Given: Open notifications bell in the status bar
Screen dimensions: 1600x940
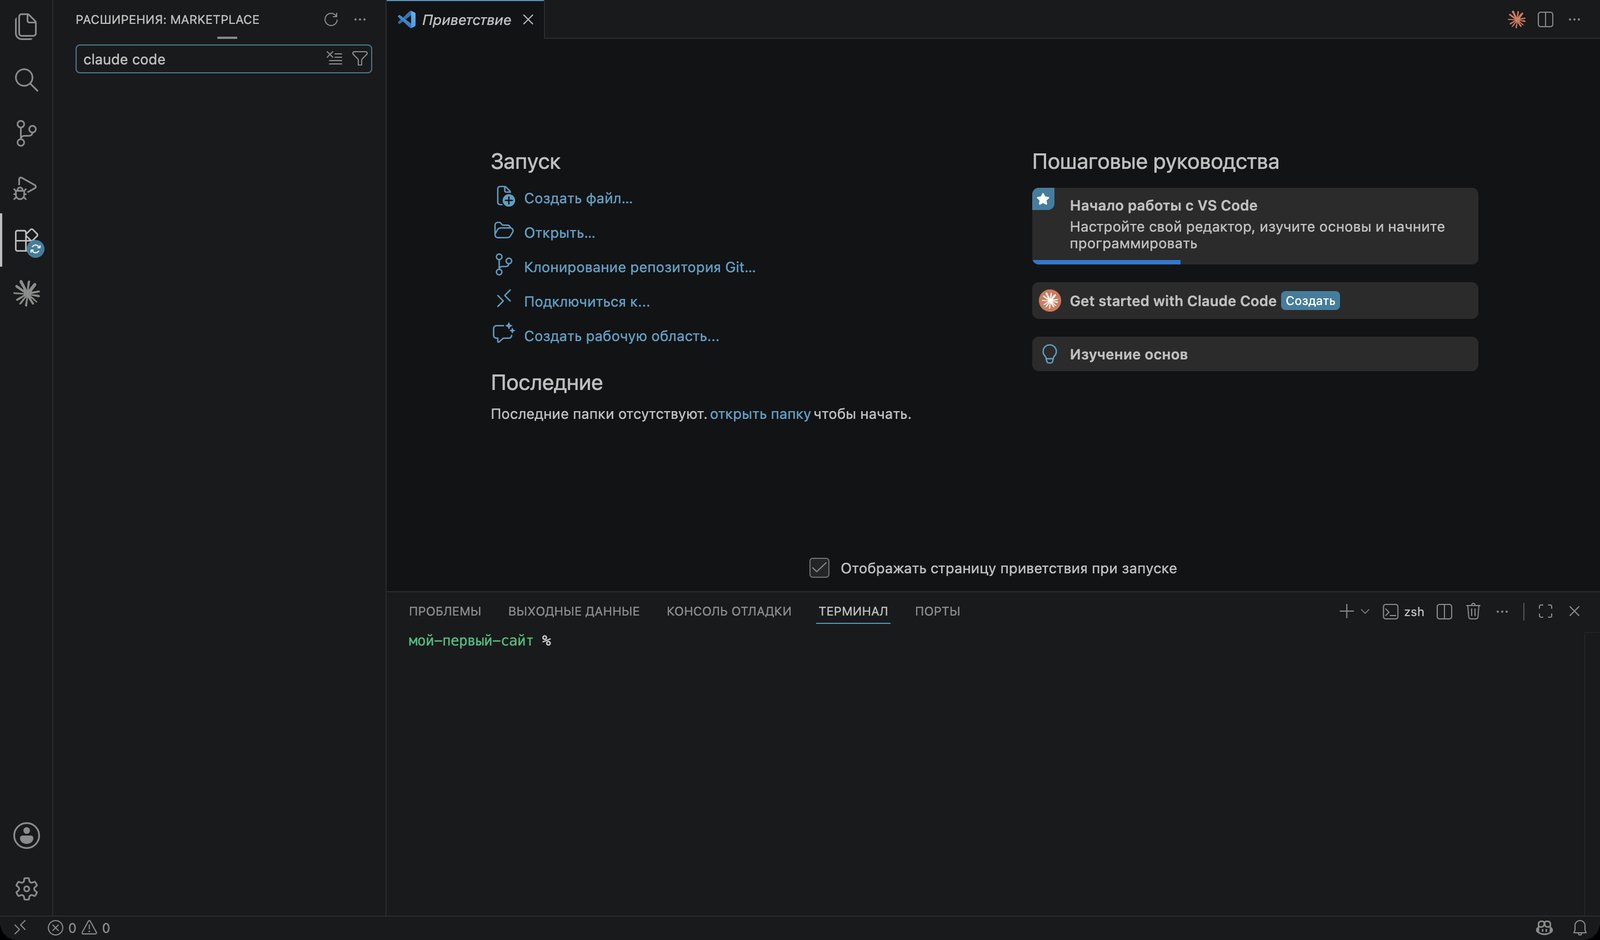Looking at the screenshot, I should tap(1580, 928).
